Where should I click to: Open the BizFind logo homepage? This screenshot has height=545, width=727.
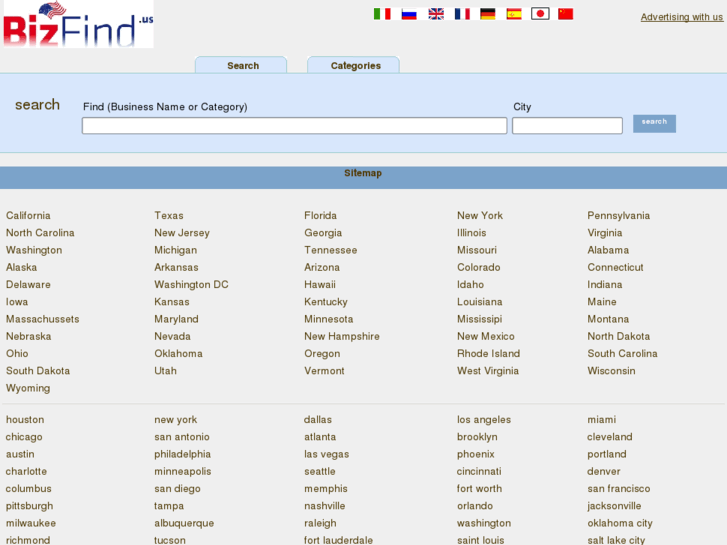(77, 25)
